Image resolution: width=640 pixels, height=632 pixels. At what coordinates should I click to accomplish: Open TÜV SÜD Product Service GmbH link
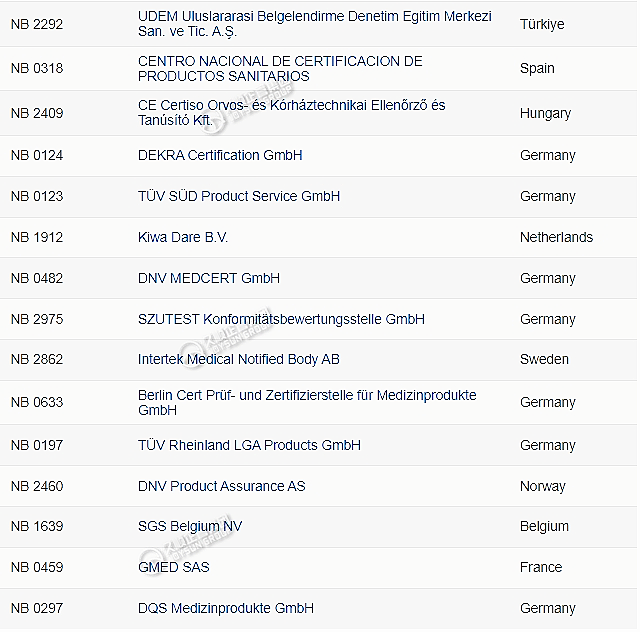(239, 196)
